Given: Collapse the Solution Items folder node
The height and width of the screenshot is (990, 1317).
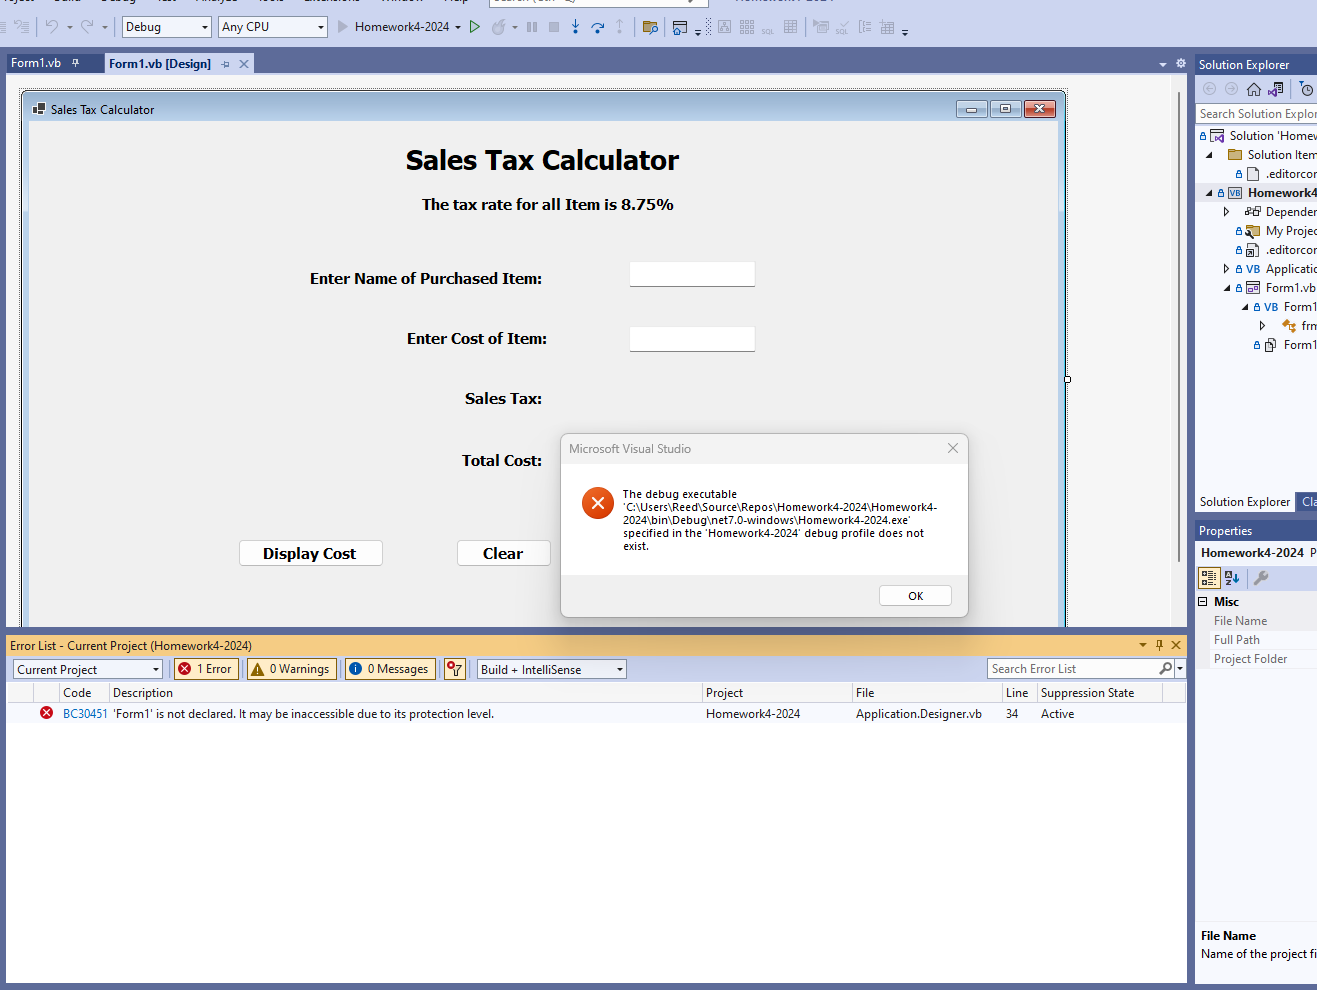Looking at the screenshot, I should click(1209, 155).
